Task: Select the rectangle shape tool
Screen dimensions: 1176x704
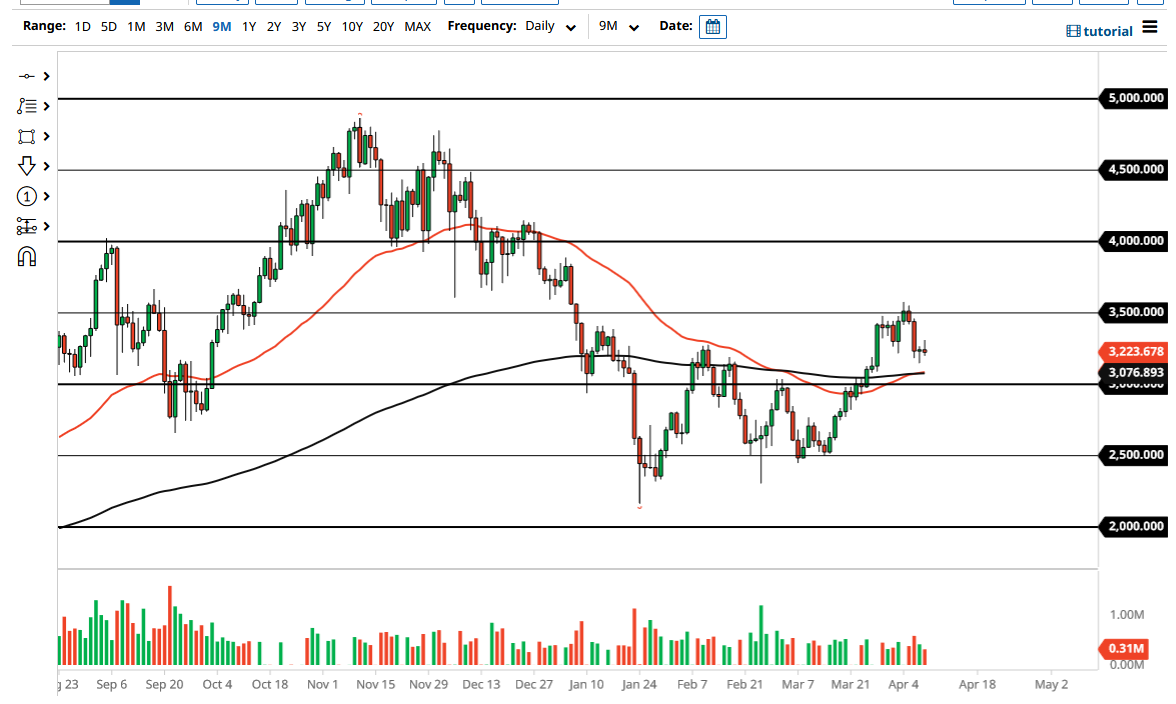Action: click(x=27, y=135)
